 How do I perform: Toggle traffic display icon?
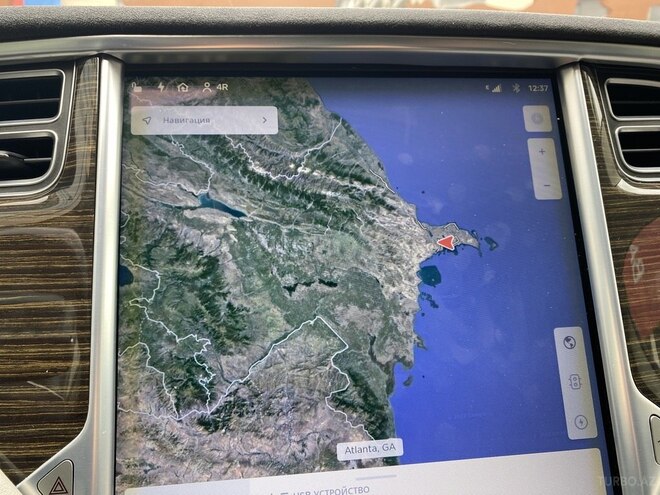(x=575, y=382)
